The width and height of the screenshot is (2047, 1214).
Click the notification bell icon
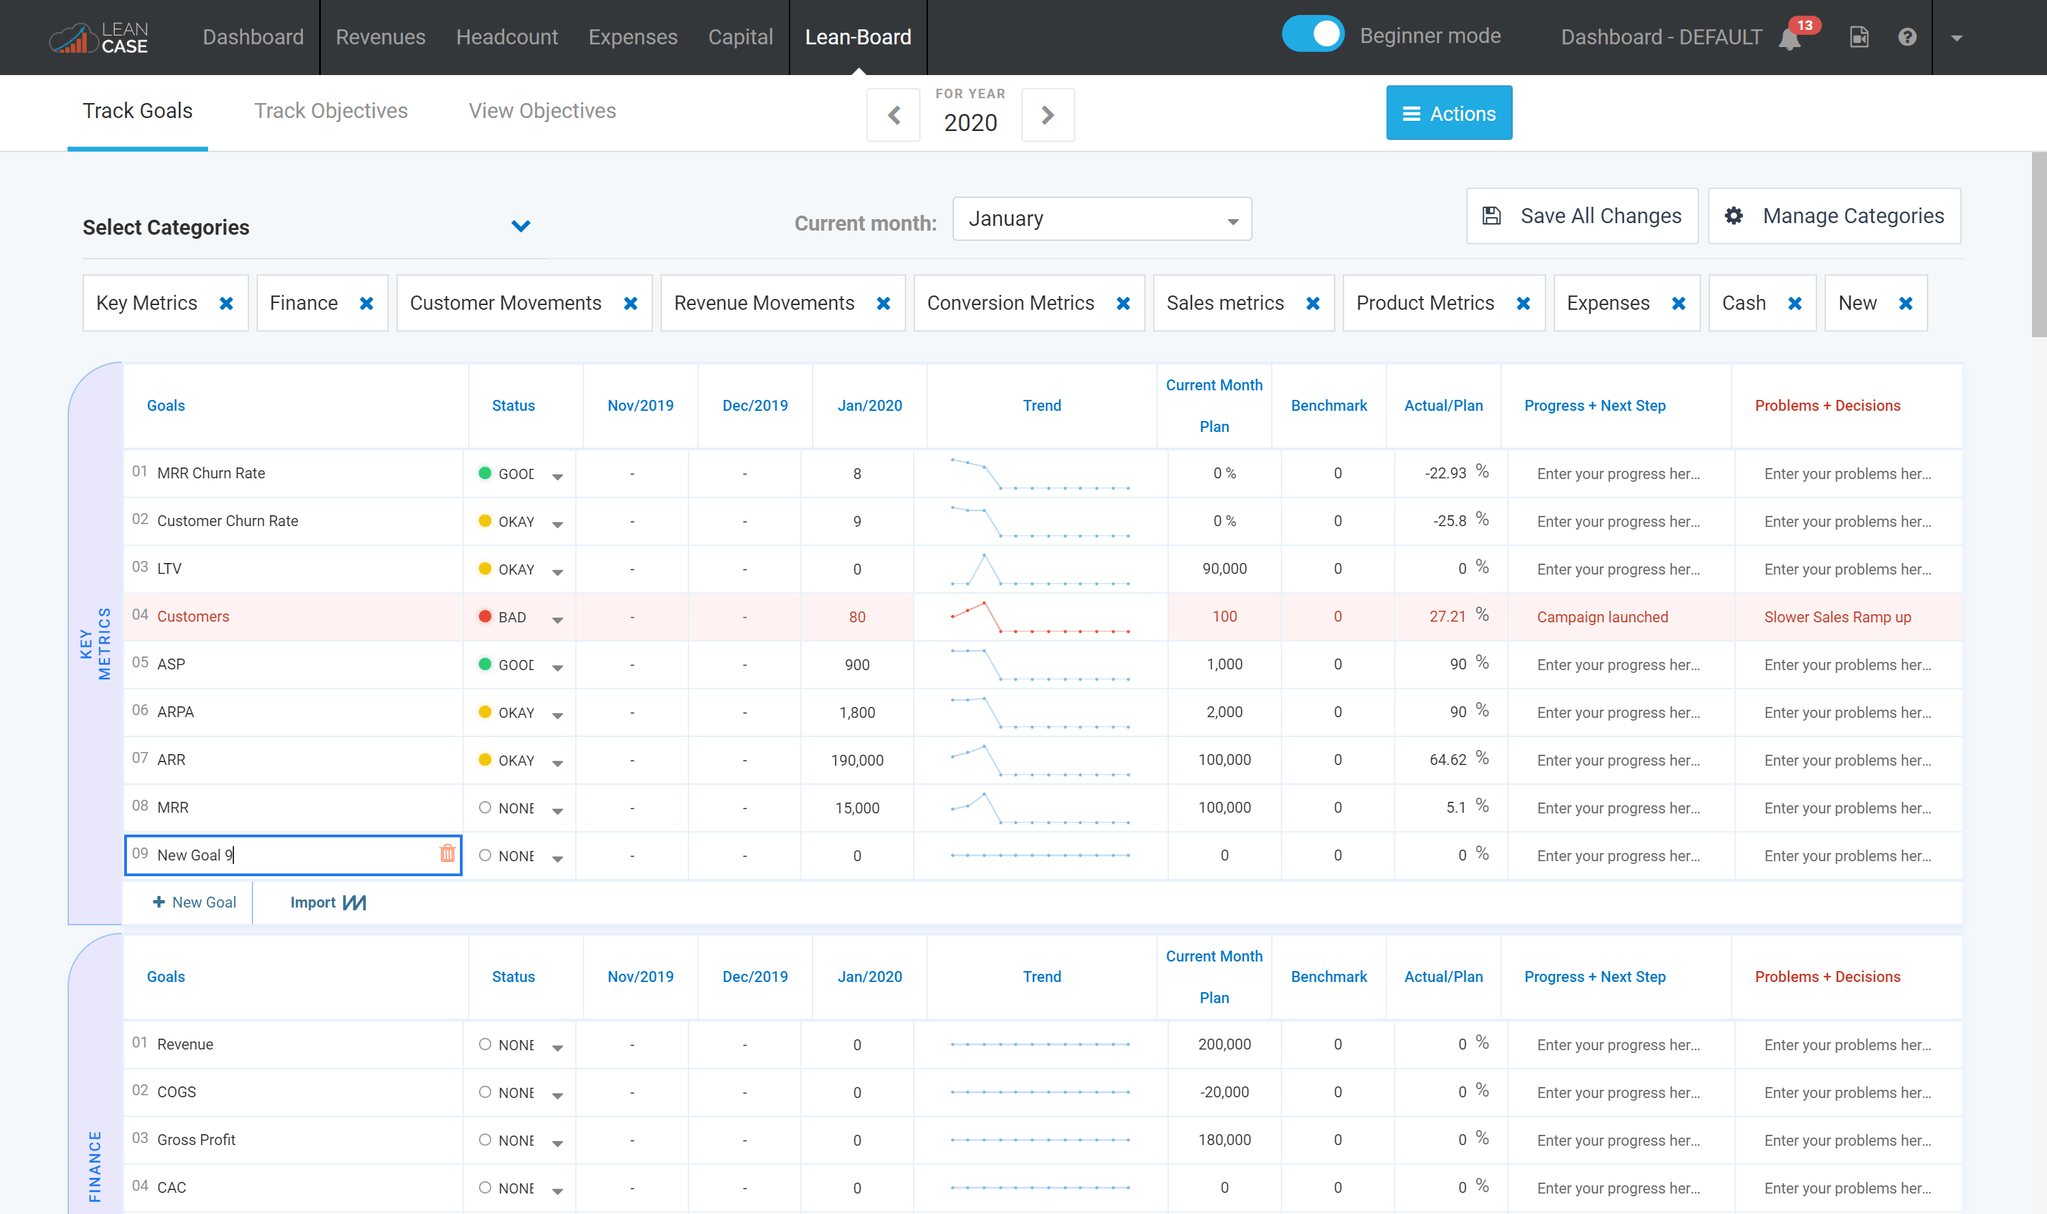click(x=1790, y=38)
